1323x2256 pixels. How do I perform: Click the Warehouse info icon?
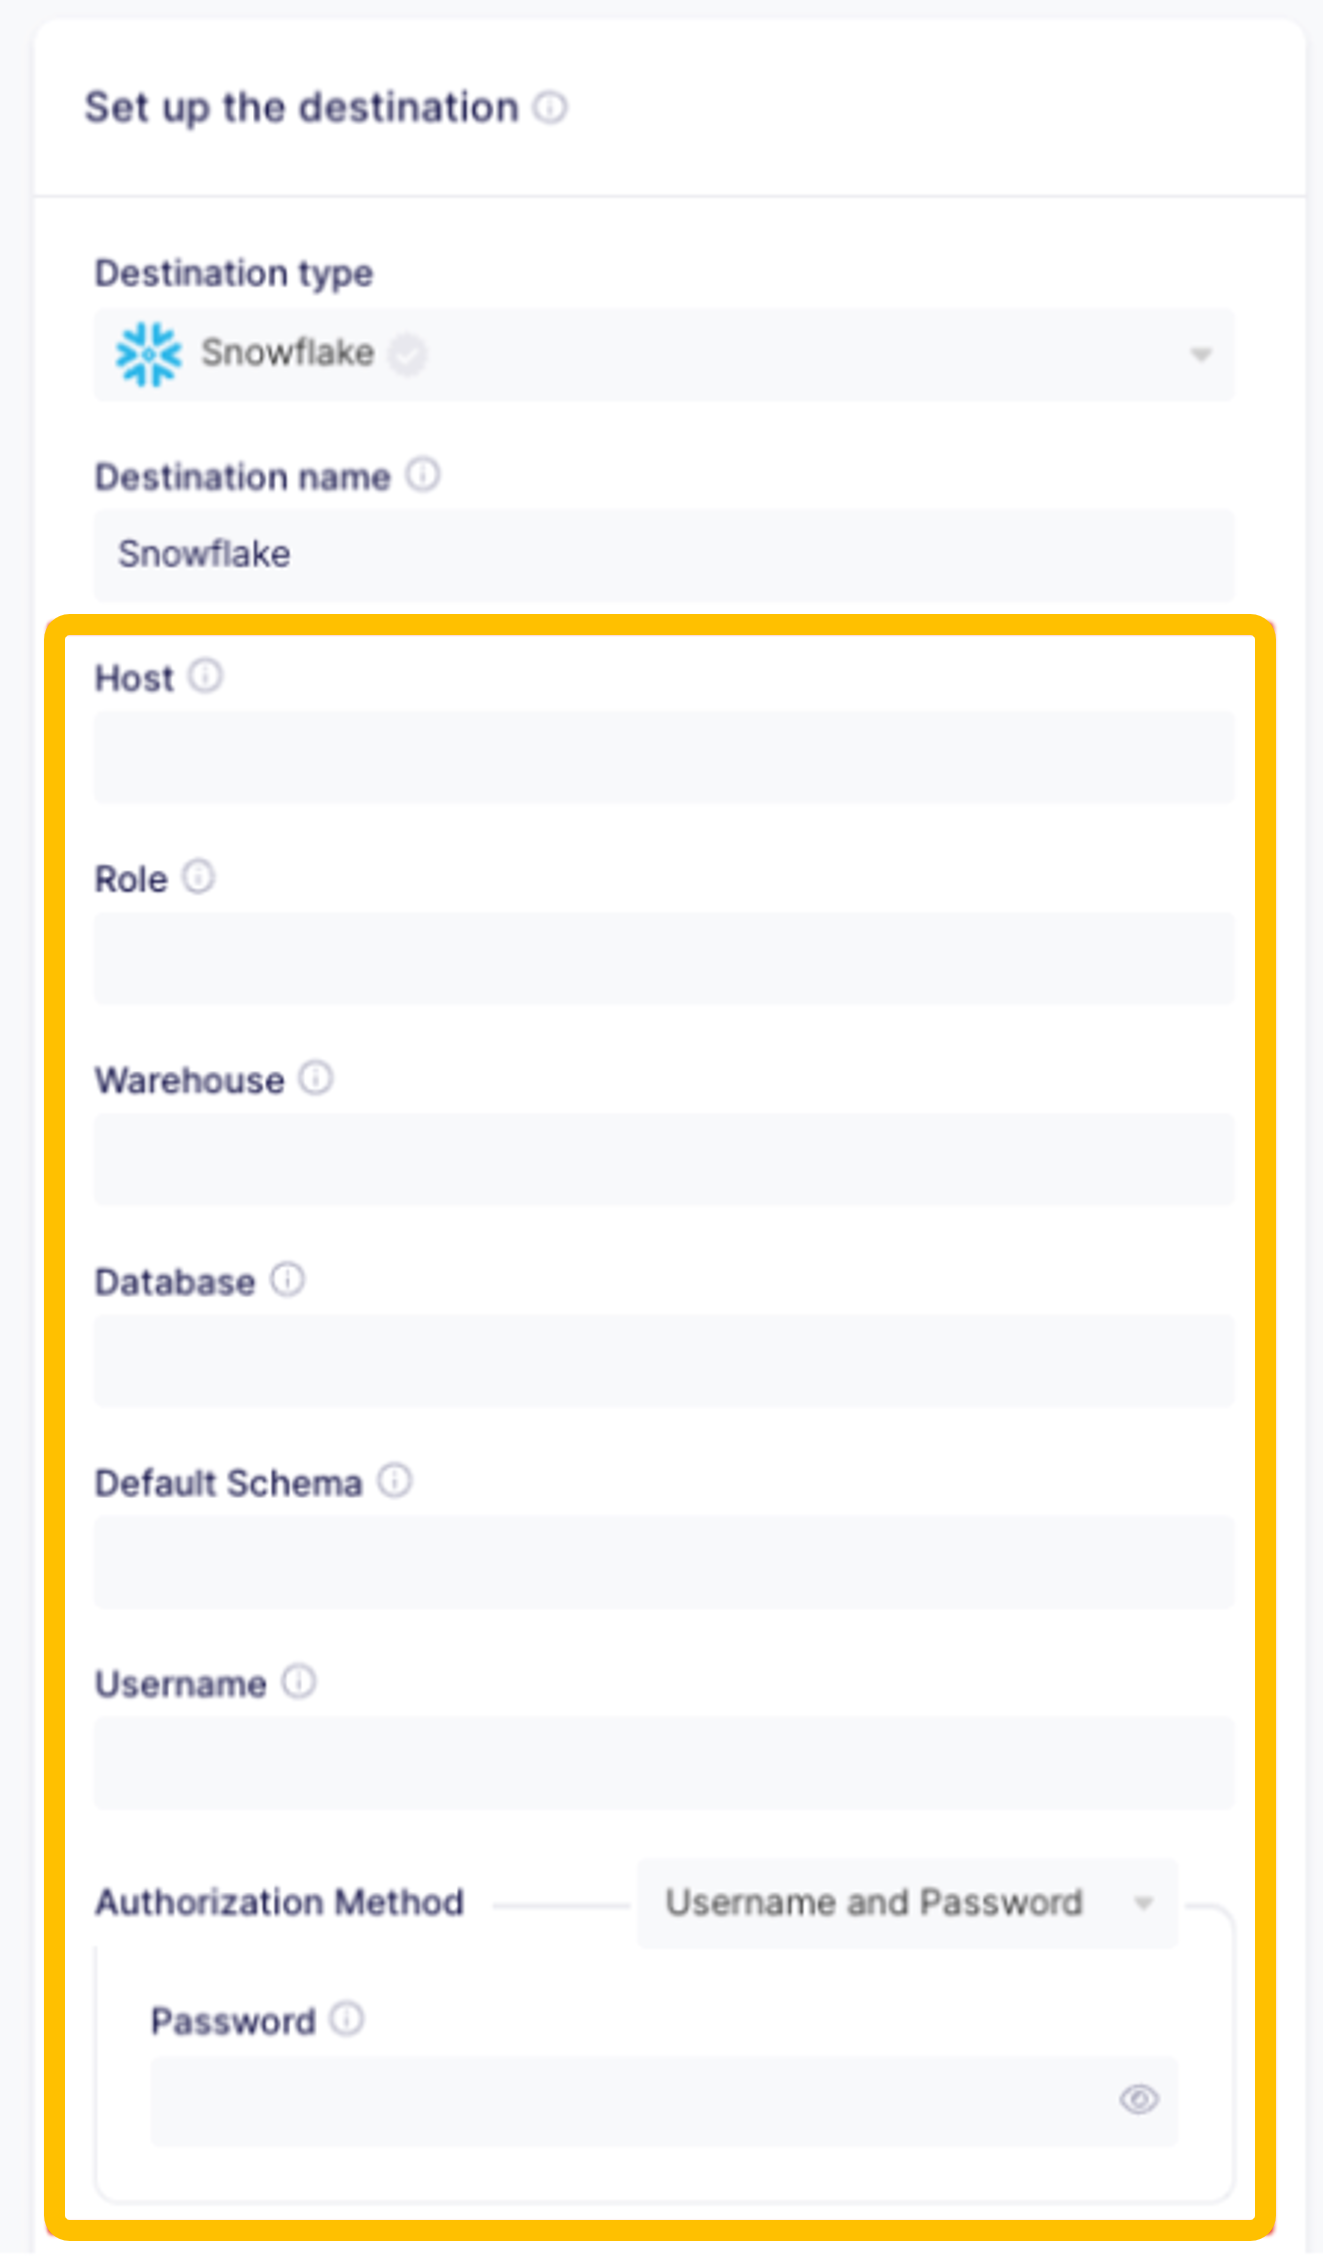[x=316, y=1078]
